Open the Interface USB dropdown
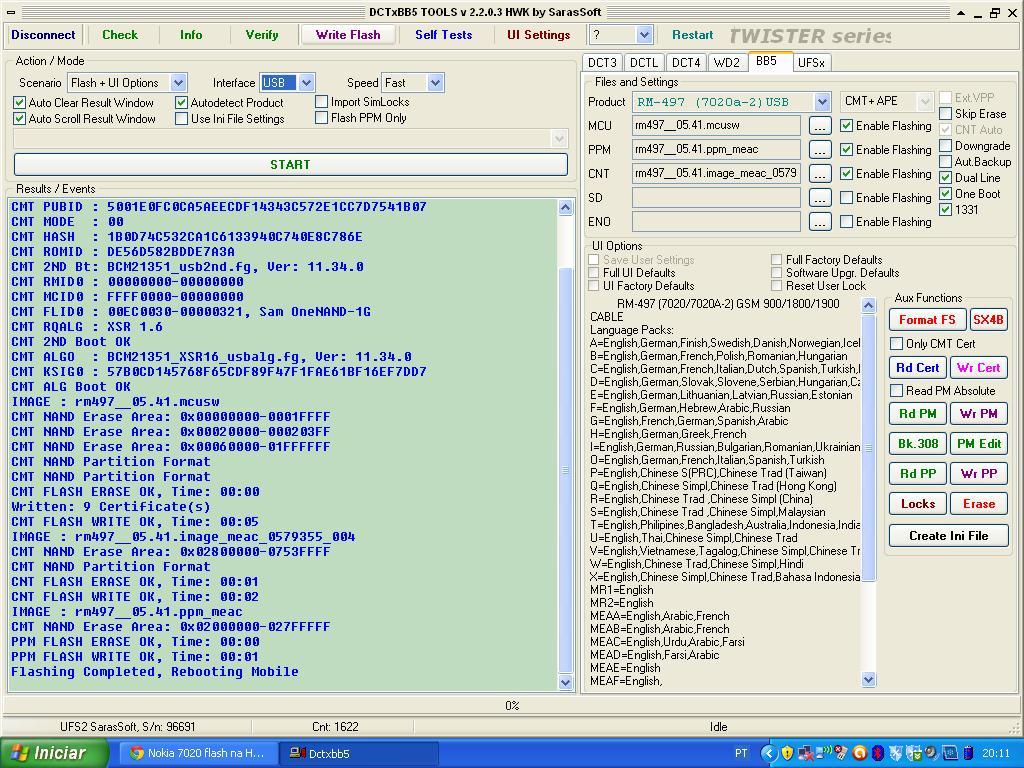Screen dimensions: 1024x768 click(x=307, y=83)
